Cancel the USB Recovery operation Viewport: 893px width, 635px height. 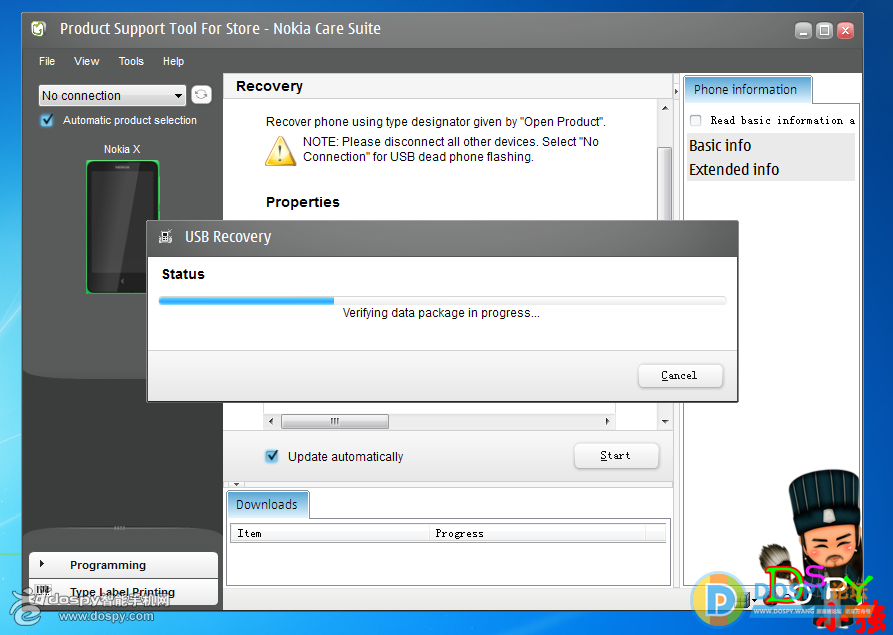[680, 376]
